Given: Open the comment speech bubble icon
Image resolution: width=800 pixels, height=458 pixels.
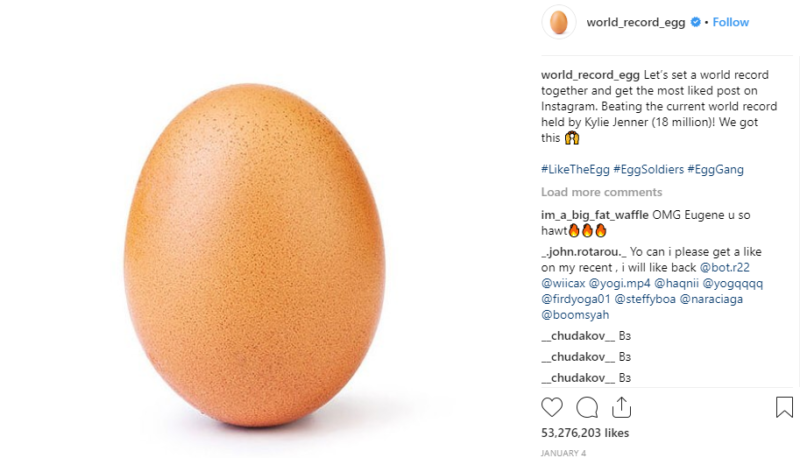Looking at the screenshot, I should (587, 407).
